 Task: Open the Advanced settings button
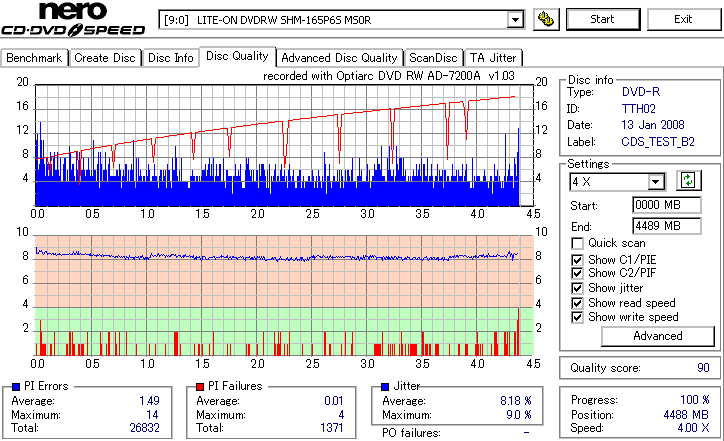click(658, 336)
